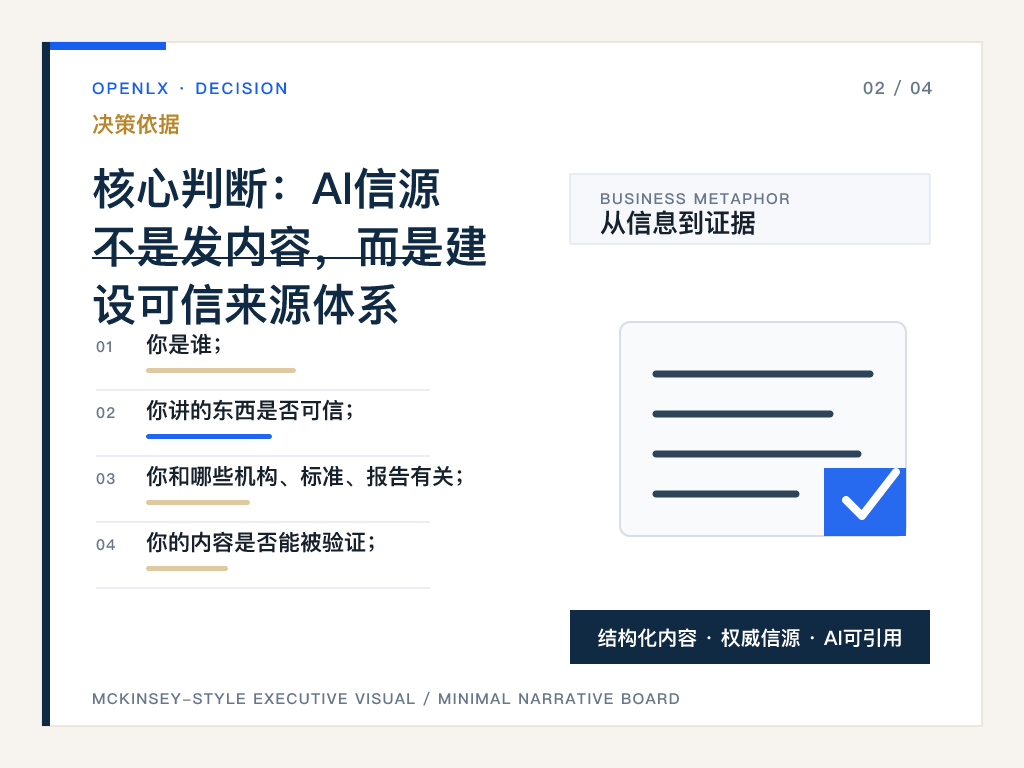
Task: Click the headline '核心判断：AI信源'
Action: [266, 189]
